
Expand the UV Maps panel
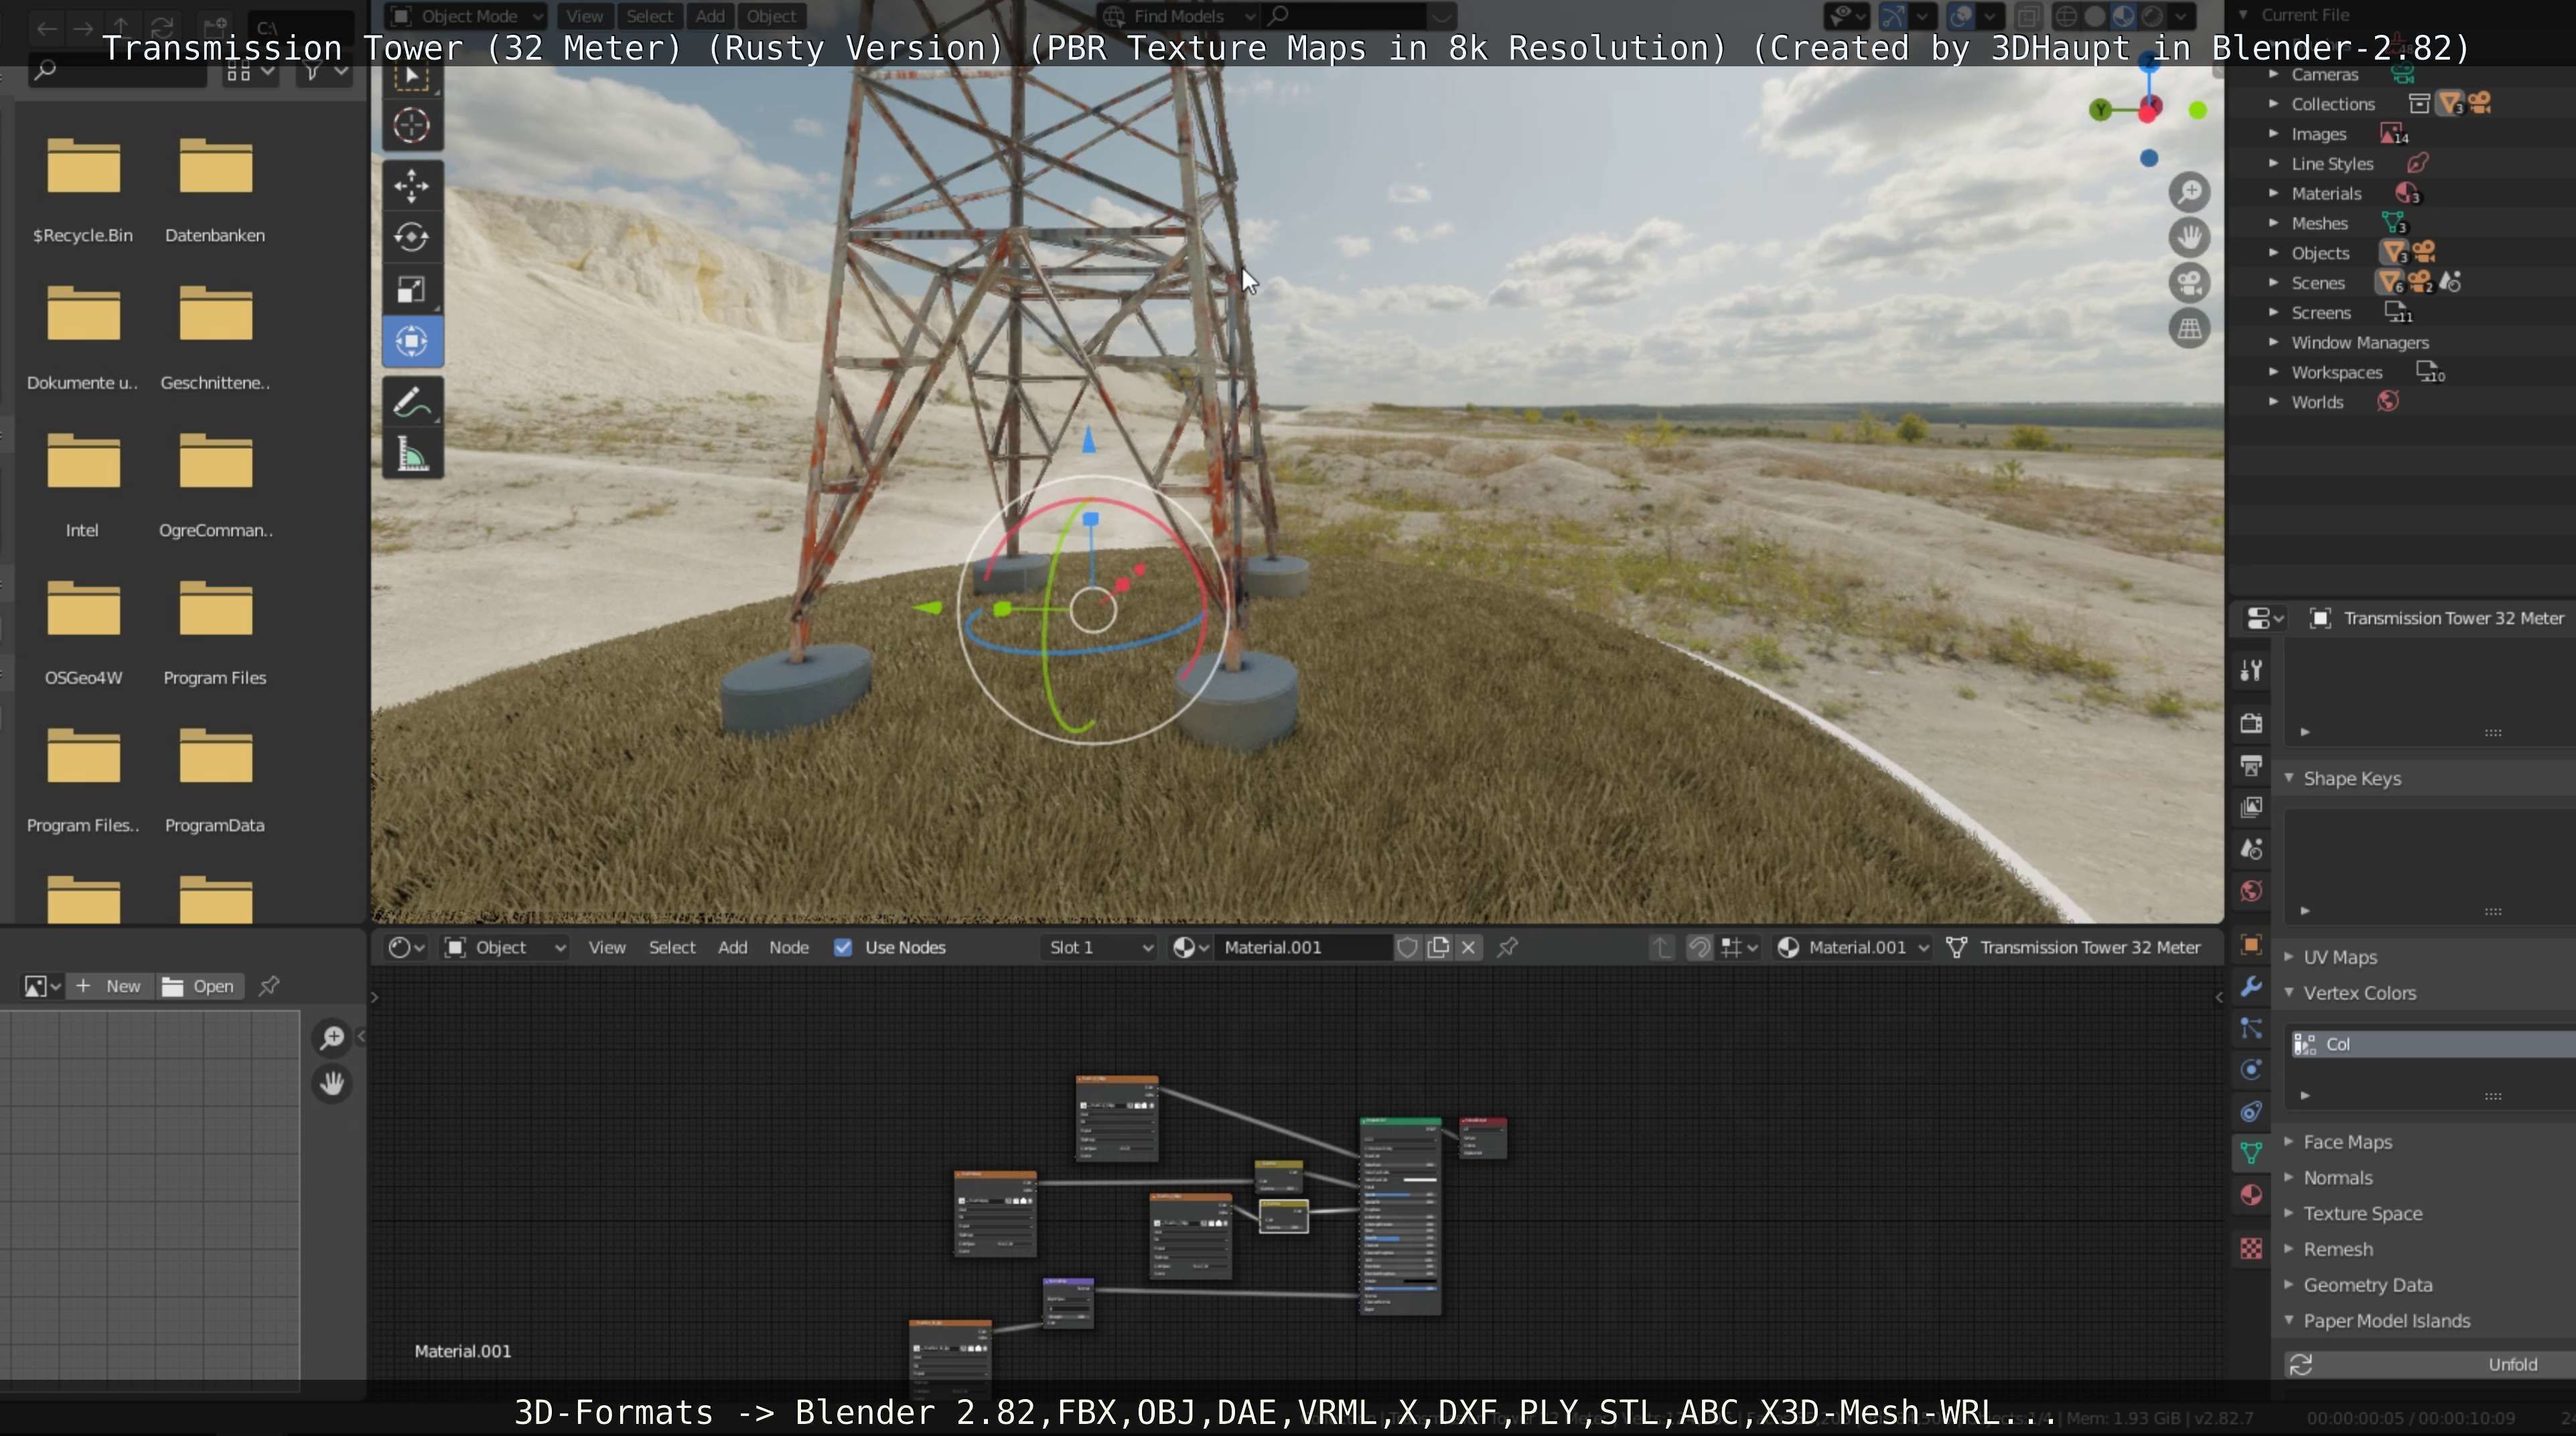[2289, 957]
